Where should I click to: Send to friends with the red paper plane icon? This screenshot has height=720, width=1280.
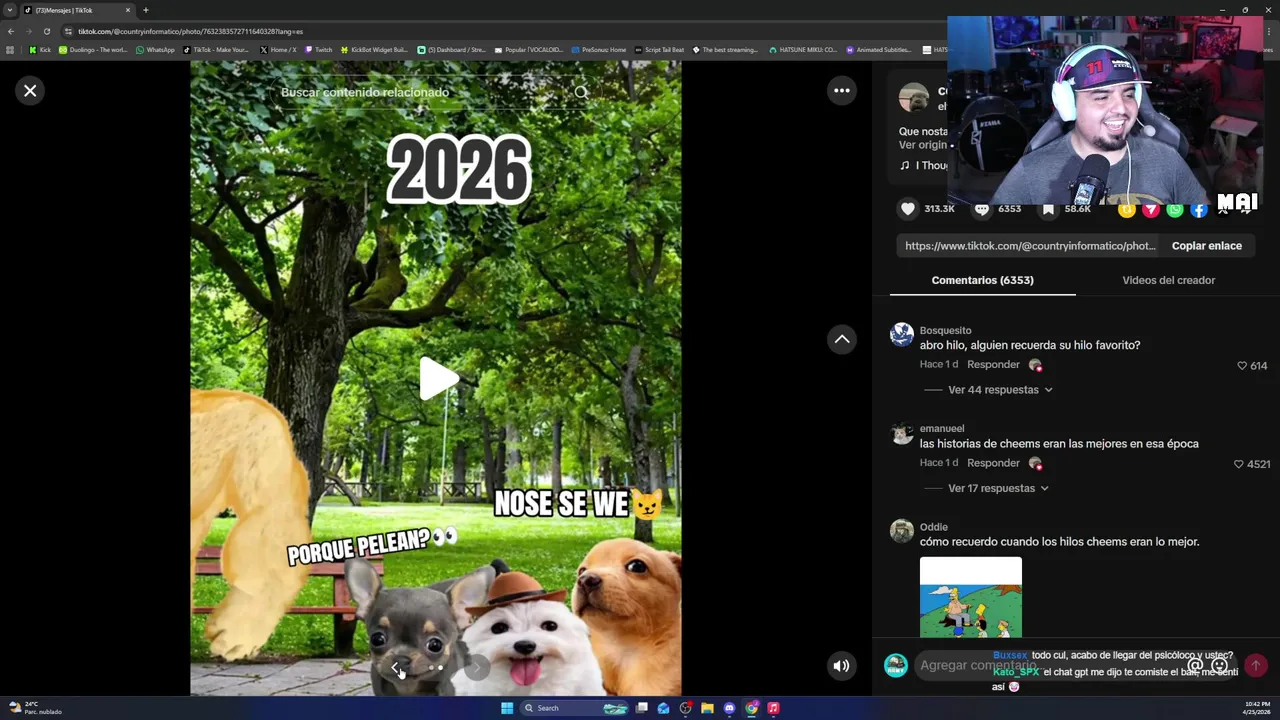point(1151,209)
